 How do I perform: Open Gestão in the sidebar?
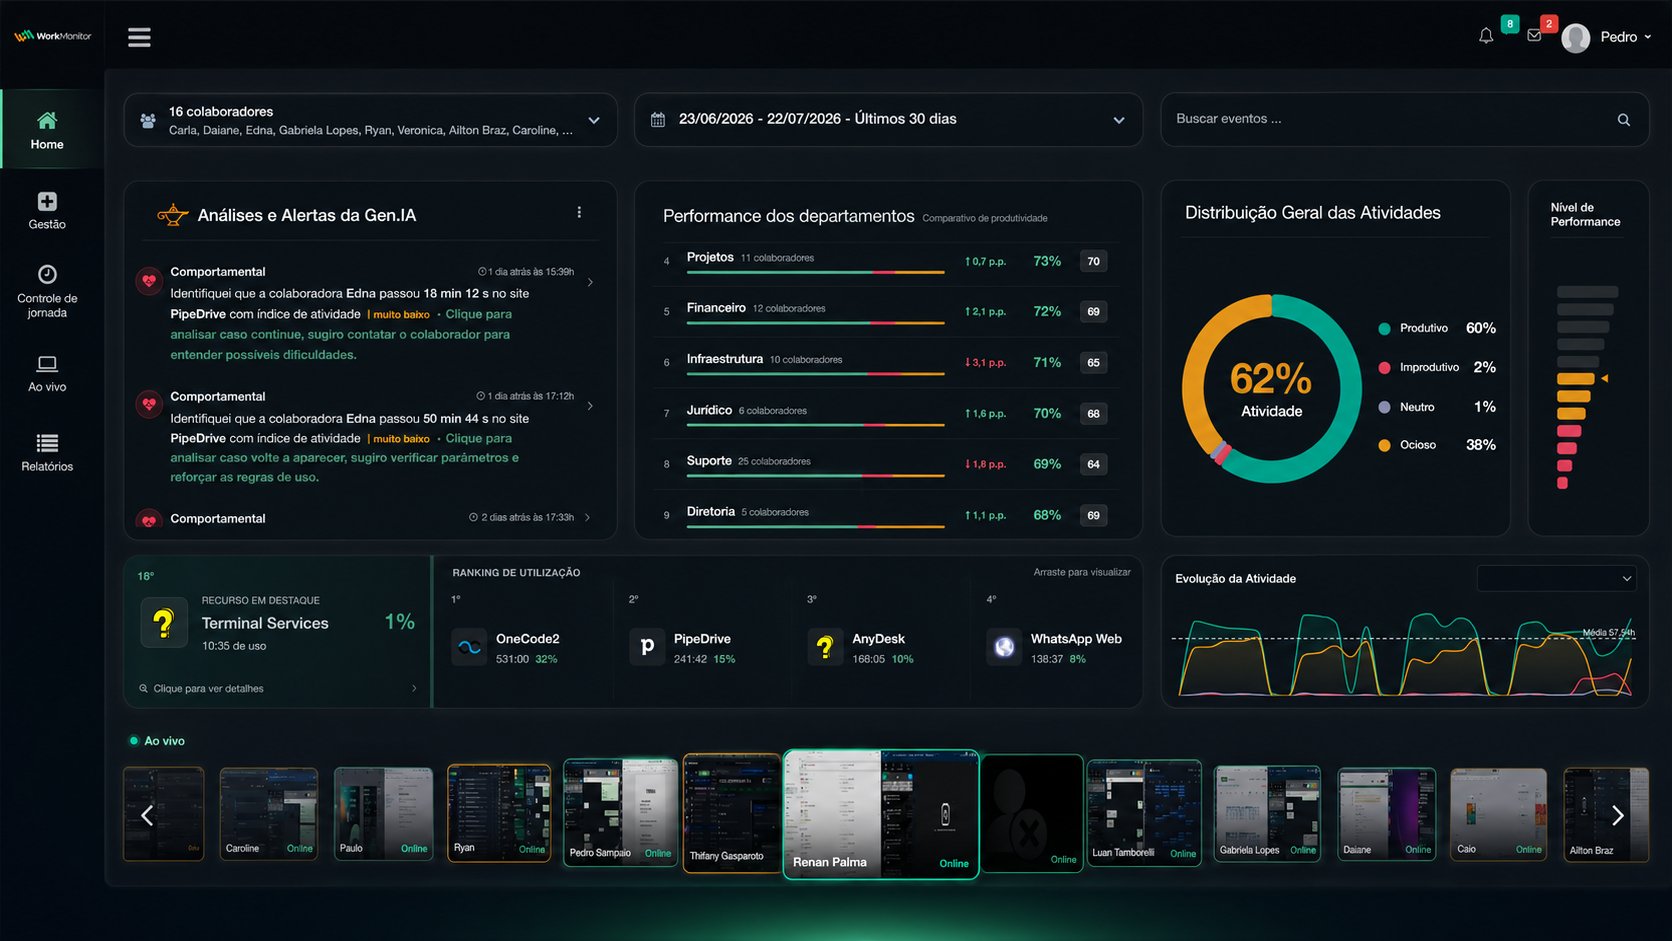(47, 210)
